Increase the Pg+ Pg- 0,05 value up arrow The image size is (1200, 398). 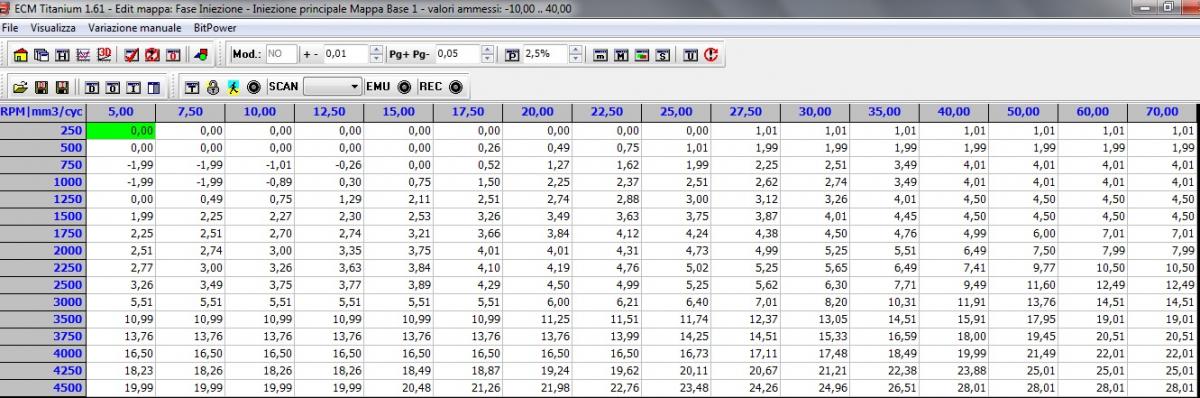[487, 49]
